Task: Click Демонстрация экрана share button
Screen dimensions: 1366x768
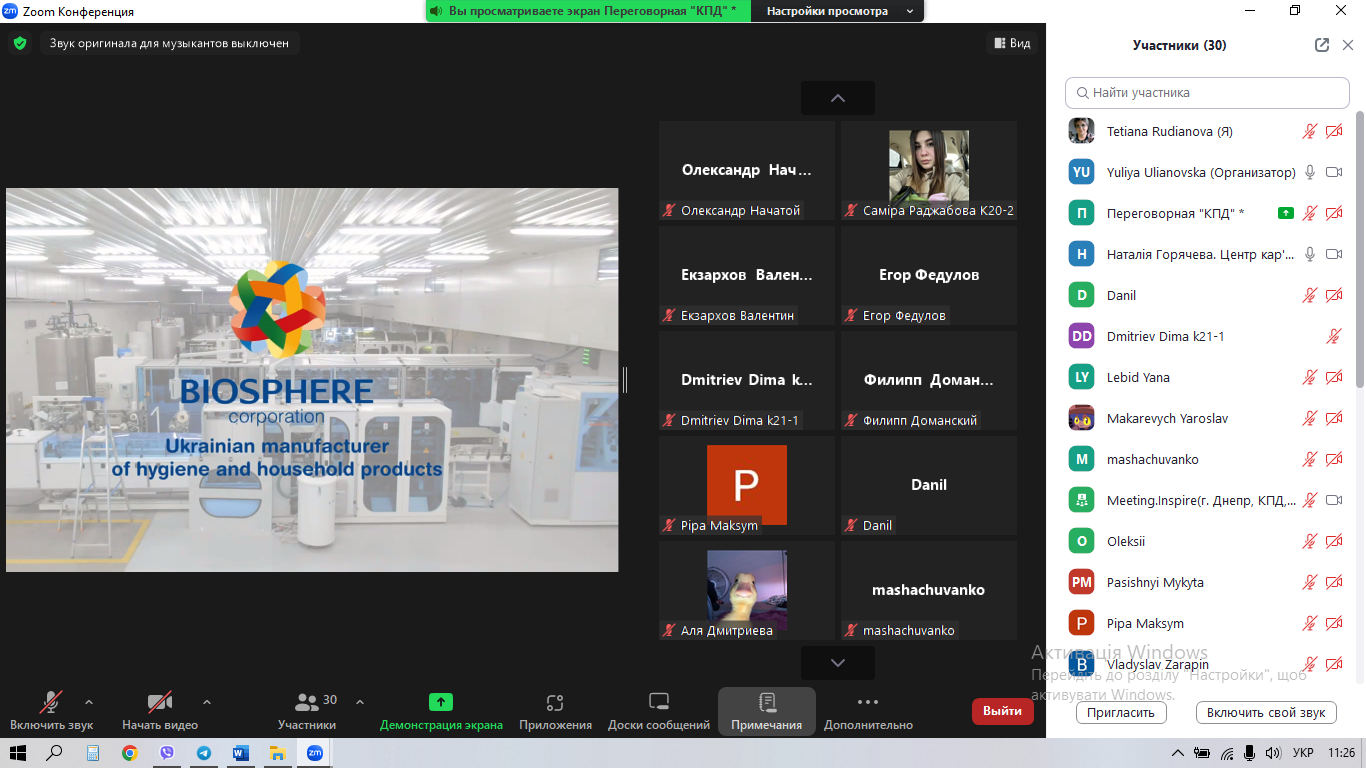Action: click(x=441, y=710)
